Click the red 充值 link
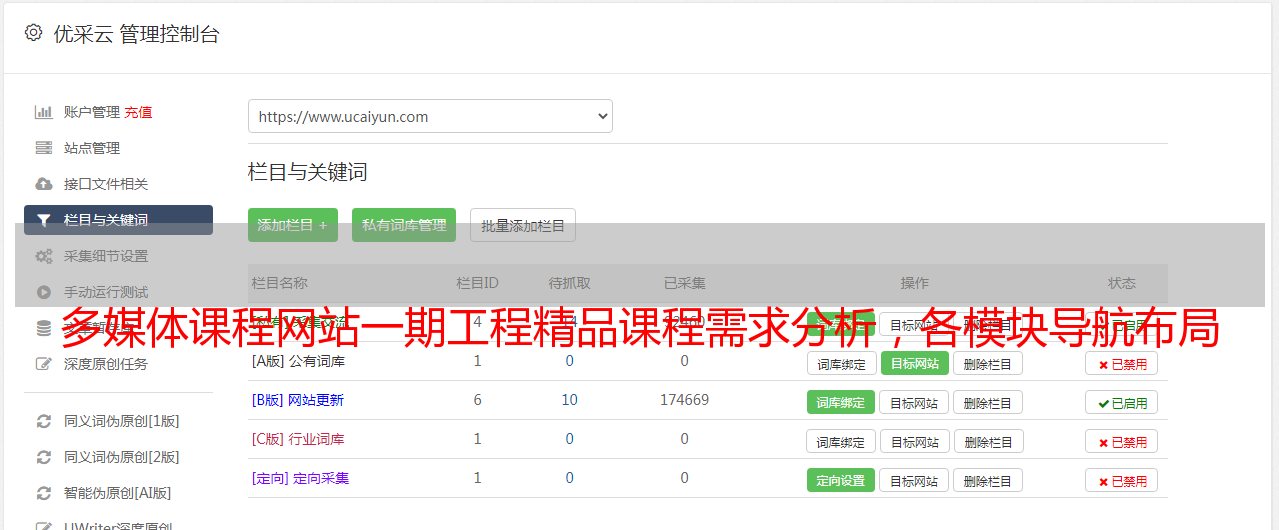The width and height of the screenshot is (1279, 530). click(139, 112)
